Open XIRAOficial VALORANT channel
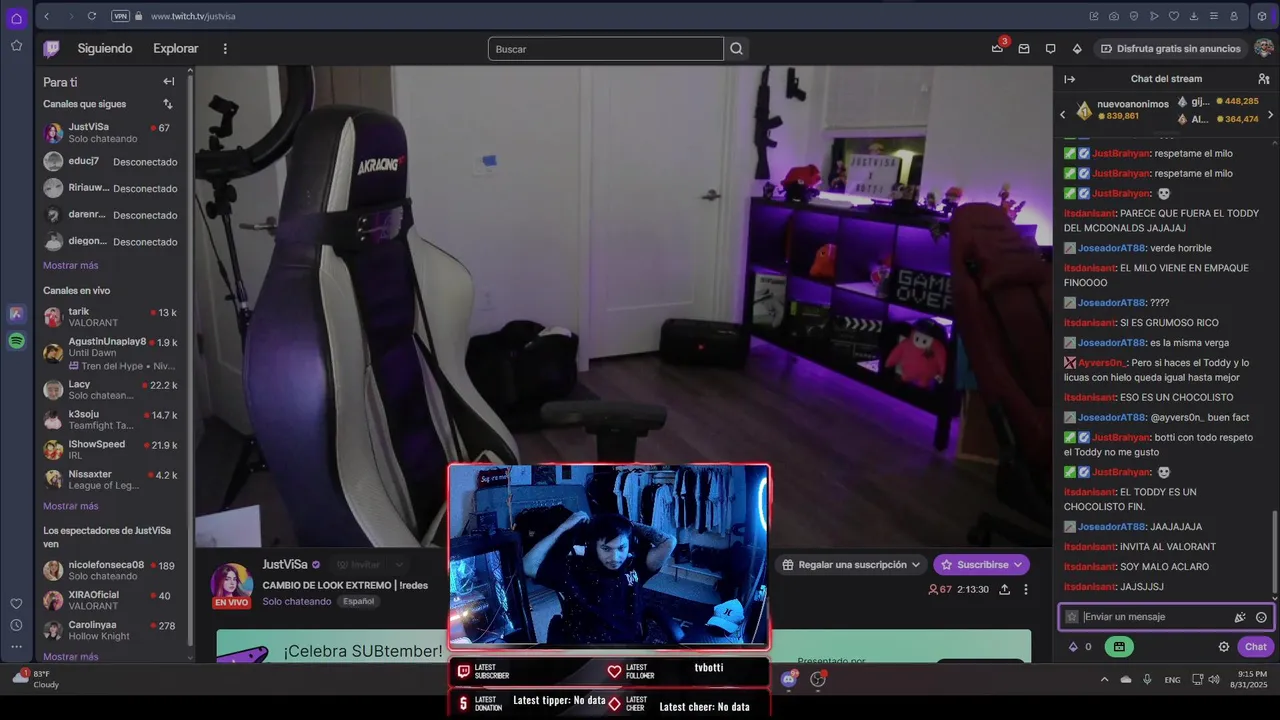This screenshot has width=1280, height=720. coord(110,601)
